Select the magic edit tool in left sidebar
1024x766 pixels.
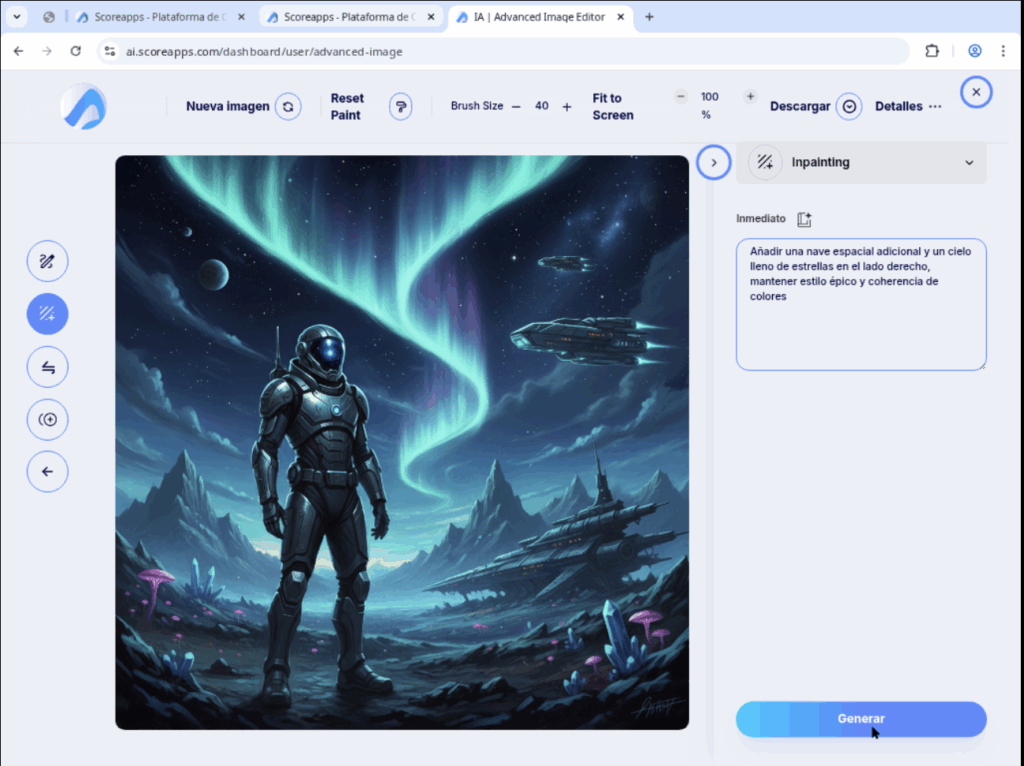[x=47, y=262]
